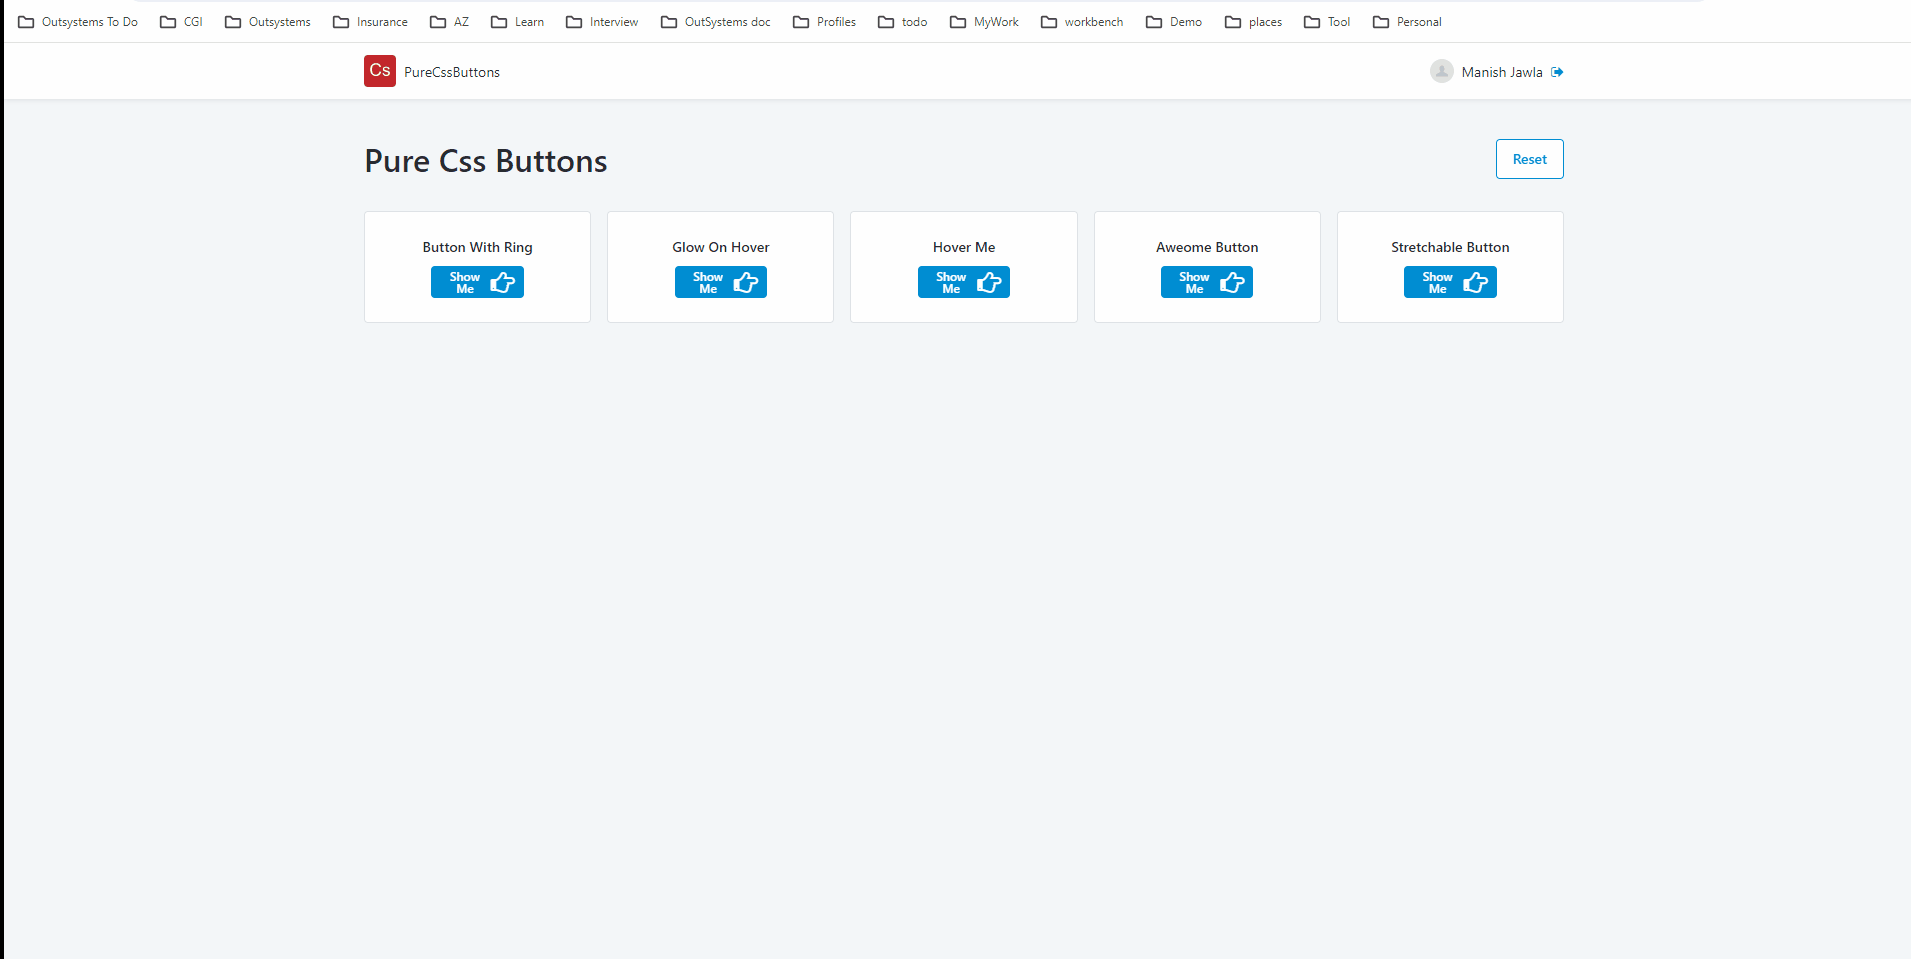Click Show Me under Stretchable Button

pyautogui.click(x=1450, y=282)
